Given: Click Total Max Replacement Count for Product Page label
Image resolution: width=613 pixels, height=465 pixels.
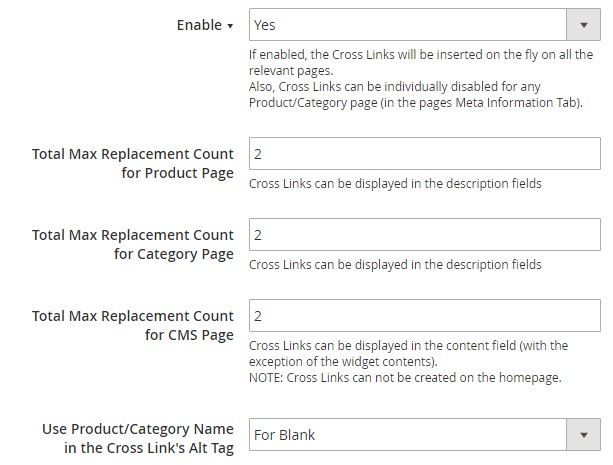Looking at the screenshot, I should coord(133,163).
